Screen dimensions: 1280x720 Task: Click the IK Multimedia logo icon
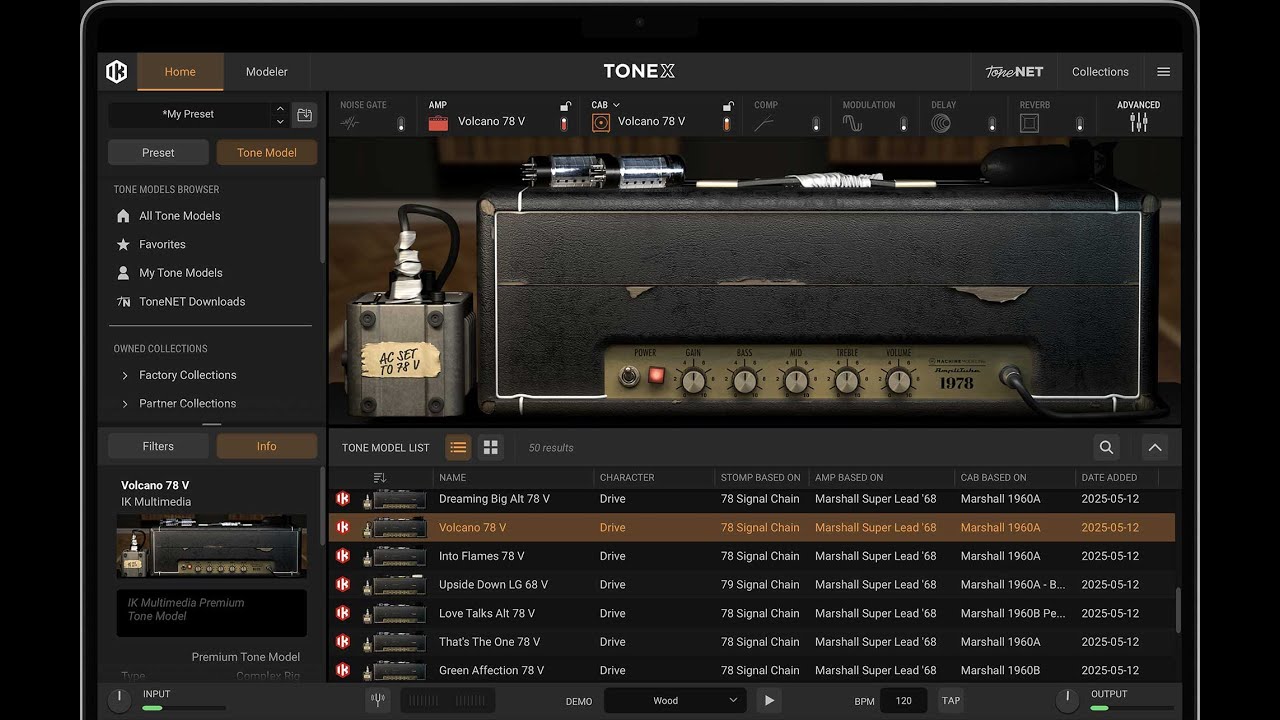[117, 72]
